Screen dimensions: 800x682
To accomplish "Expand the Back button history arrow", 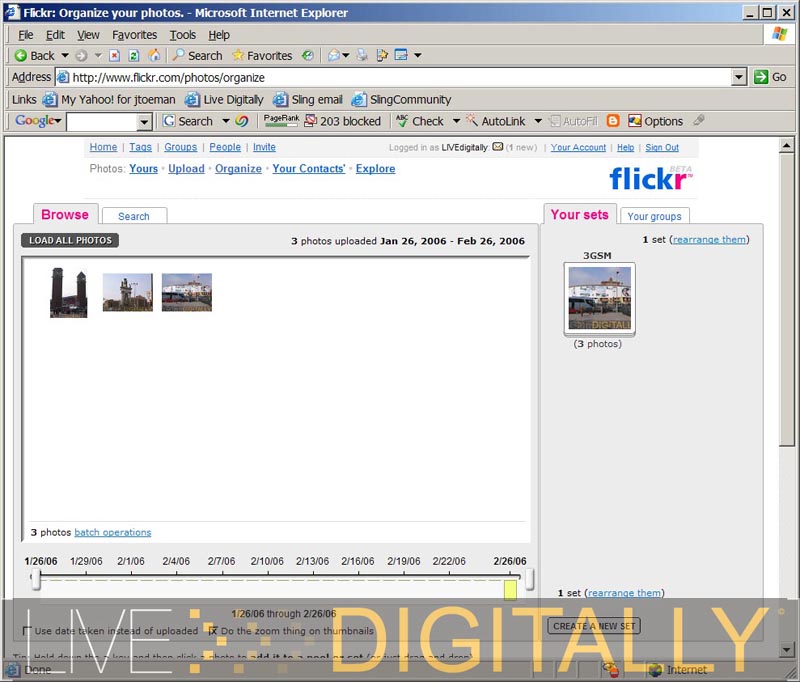I will [65, 56].
